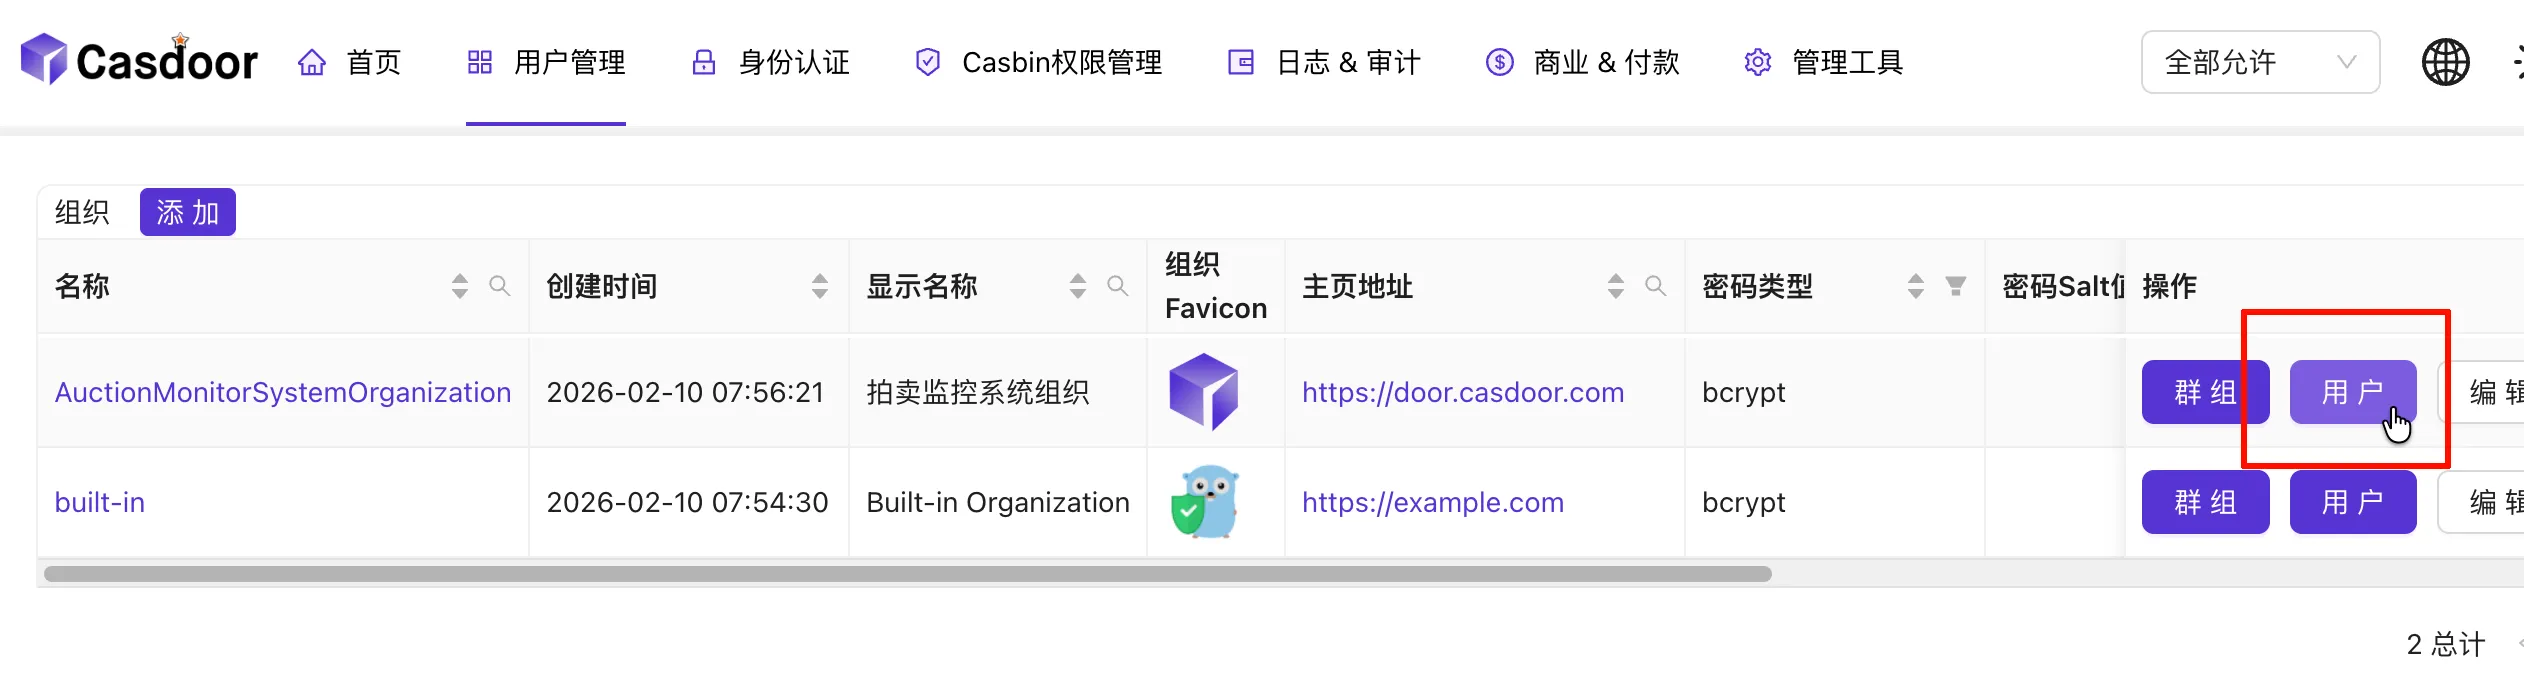Viewport: 2524px width, 696px height.
Task: Open 身份认证 navigation menu
Action: (x=771, y=63)
